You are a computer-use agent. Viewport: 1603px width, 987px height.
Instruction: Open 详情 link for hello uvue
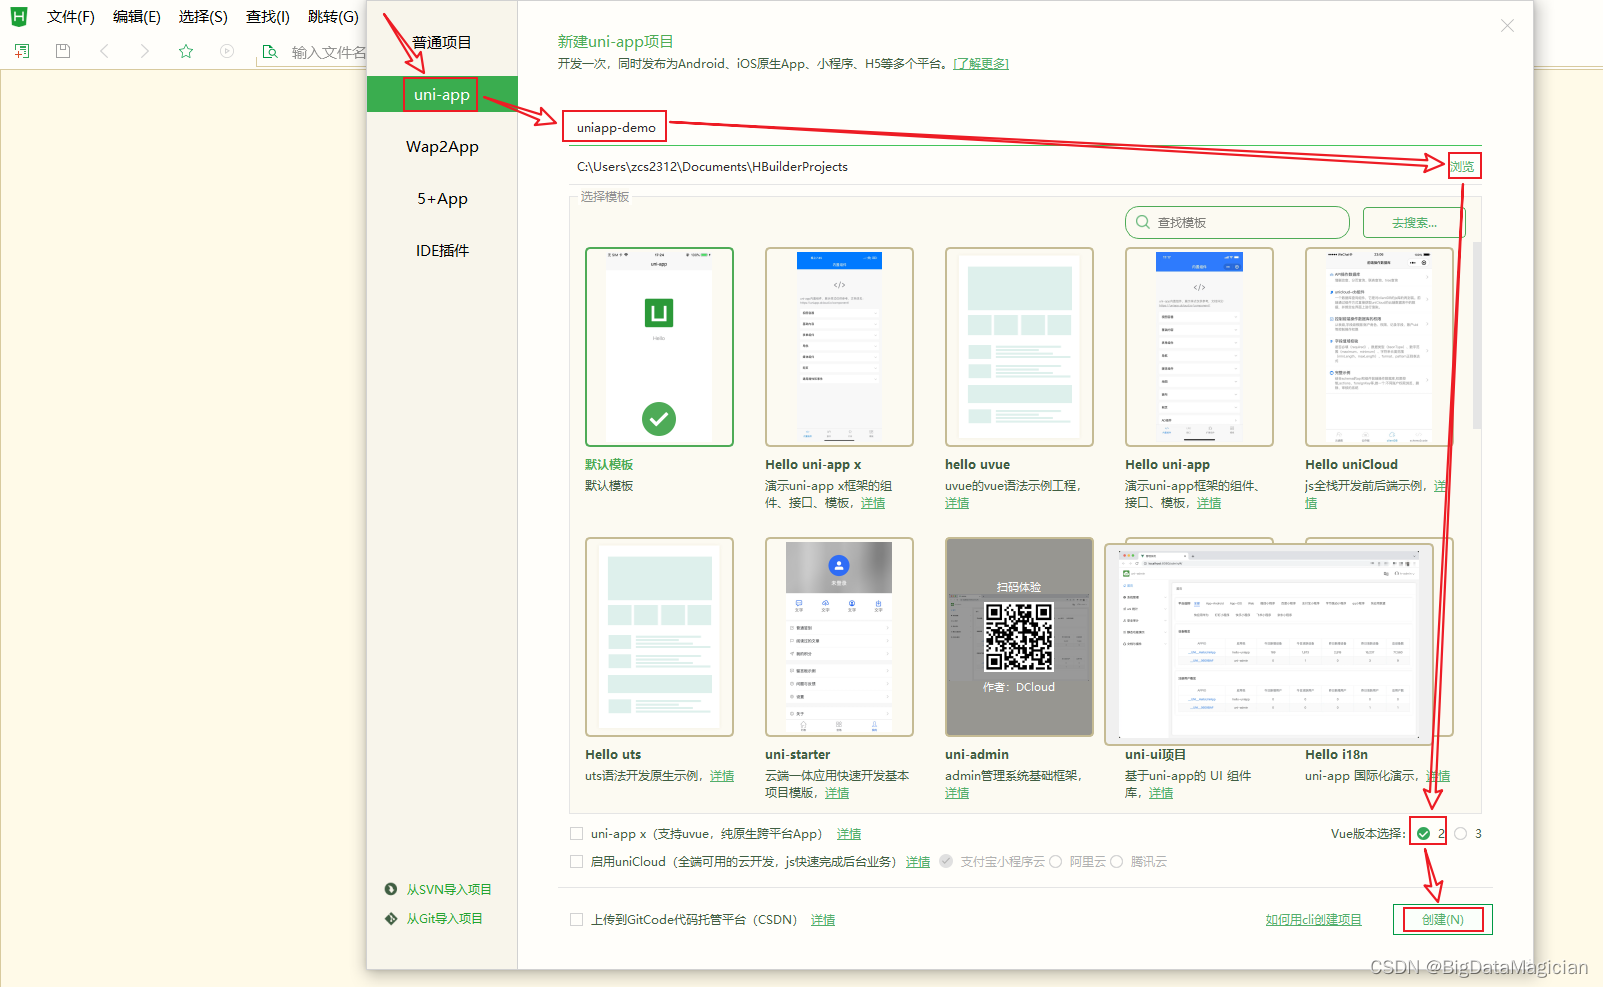[957, 503]
